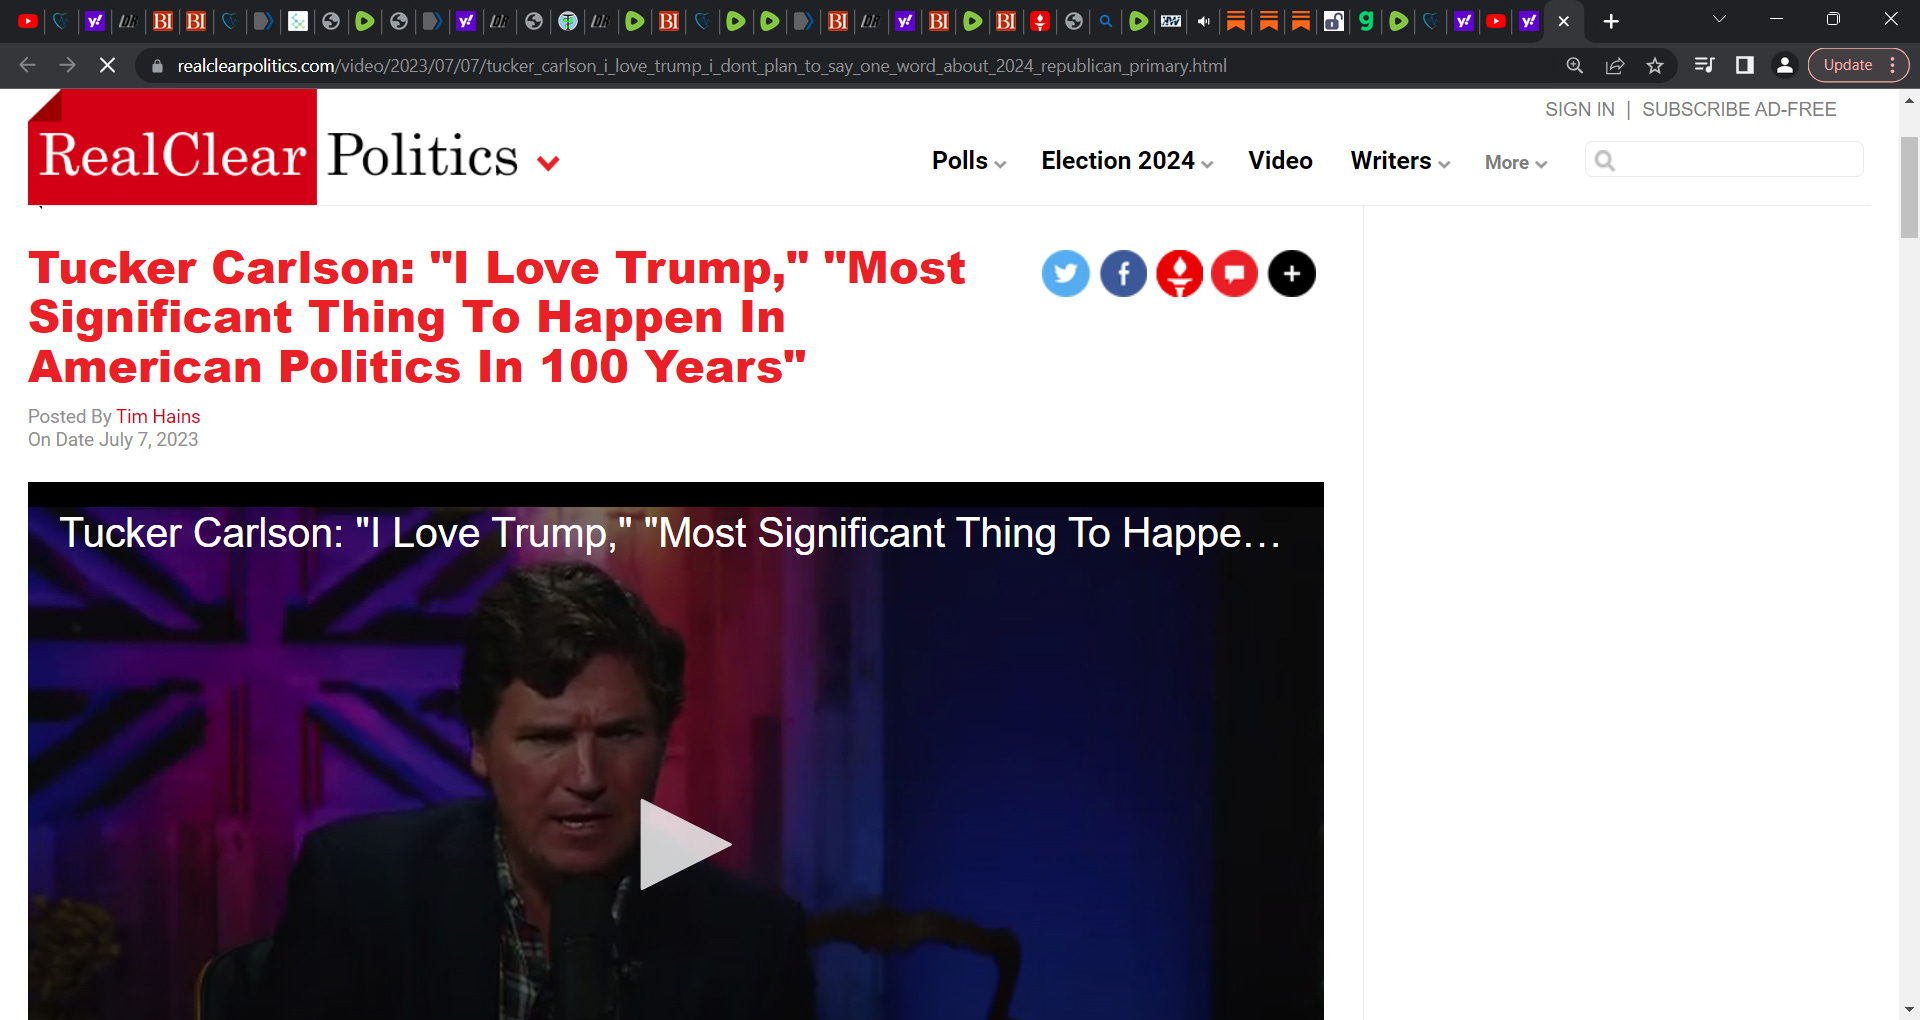
Task: Play the Tucker Carlson video
Action: tap(685, 844)
